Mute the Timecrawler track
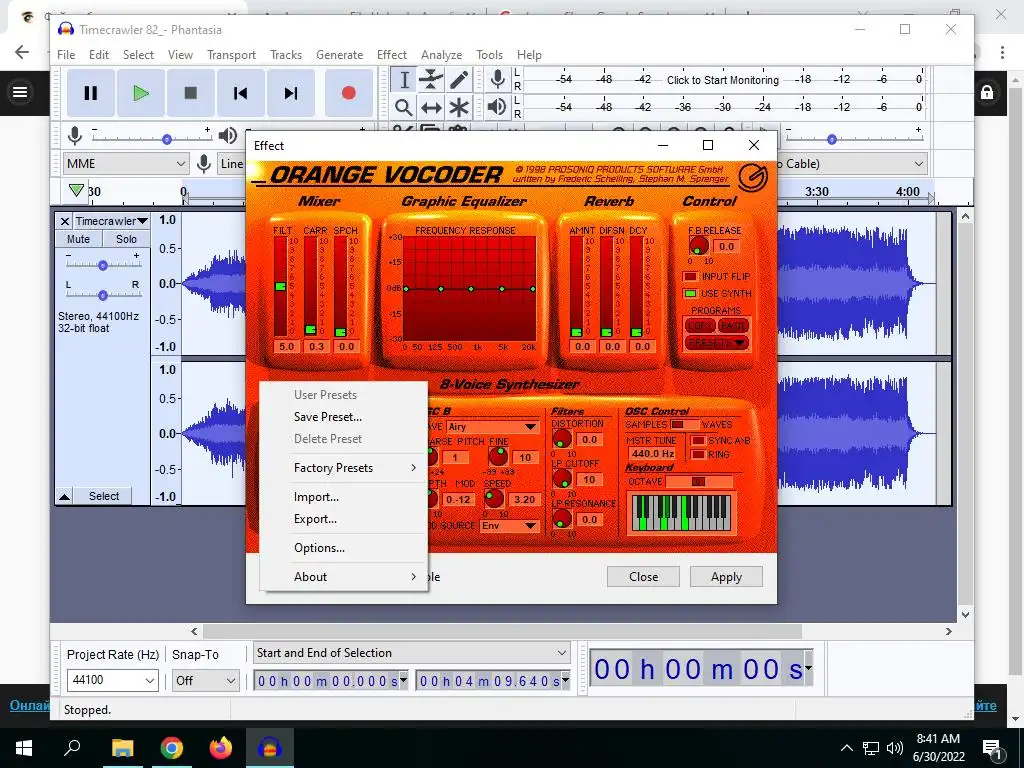 (x=78, y=239)
